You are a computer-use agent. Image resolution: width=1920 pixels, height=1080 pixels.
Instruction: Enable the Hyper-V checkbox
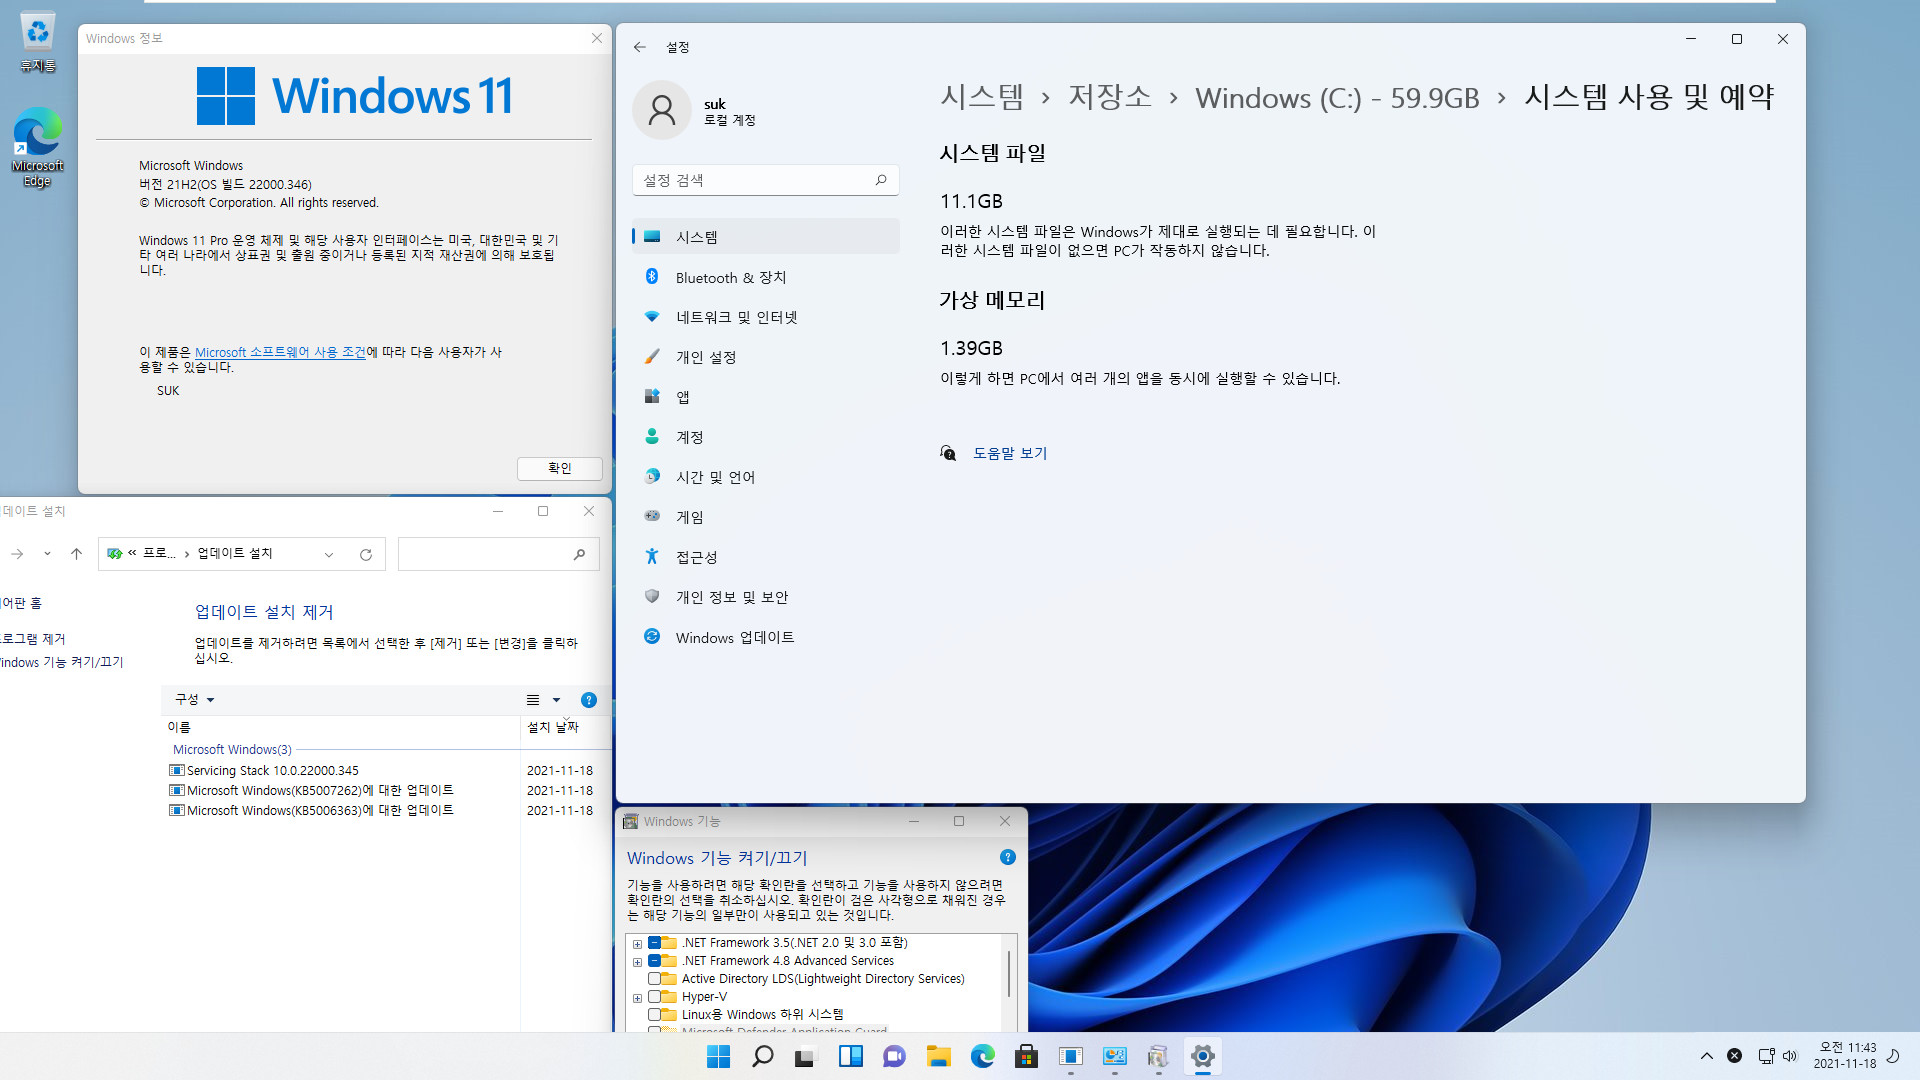coord(654,997)
